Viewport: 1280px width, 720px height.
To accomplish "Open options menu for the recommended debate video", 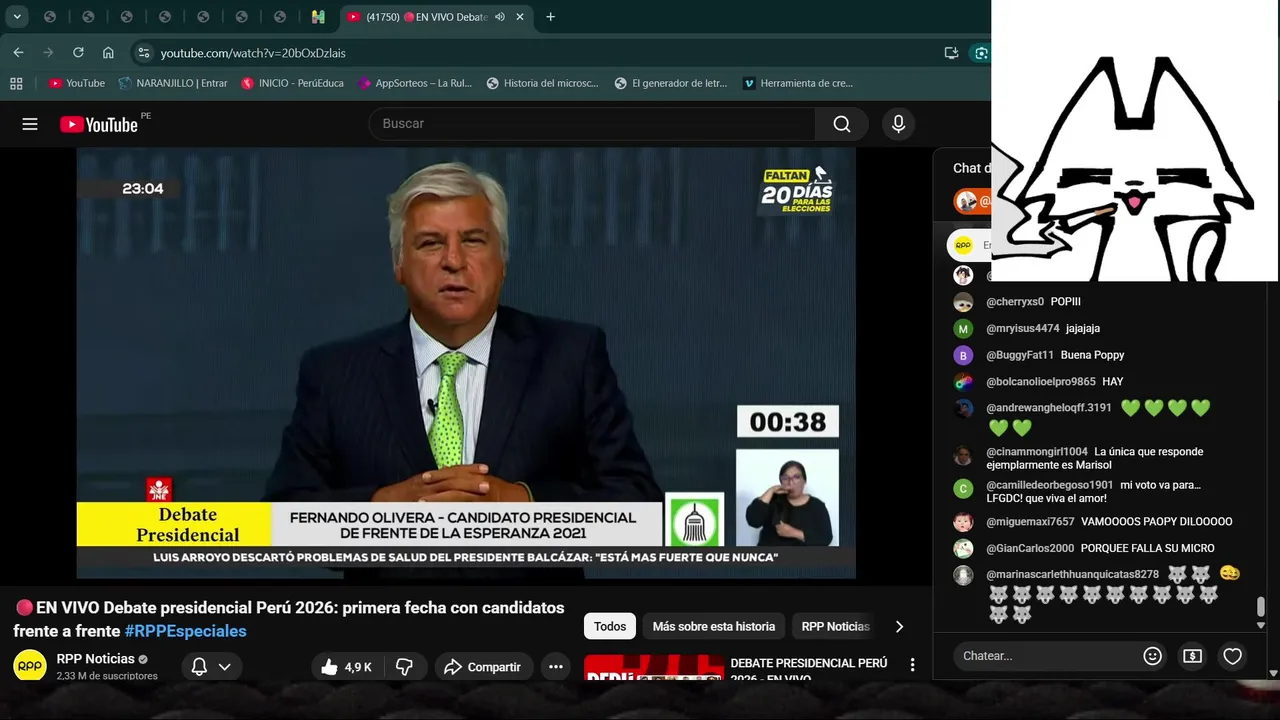I will tap(912, 665).
